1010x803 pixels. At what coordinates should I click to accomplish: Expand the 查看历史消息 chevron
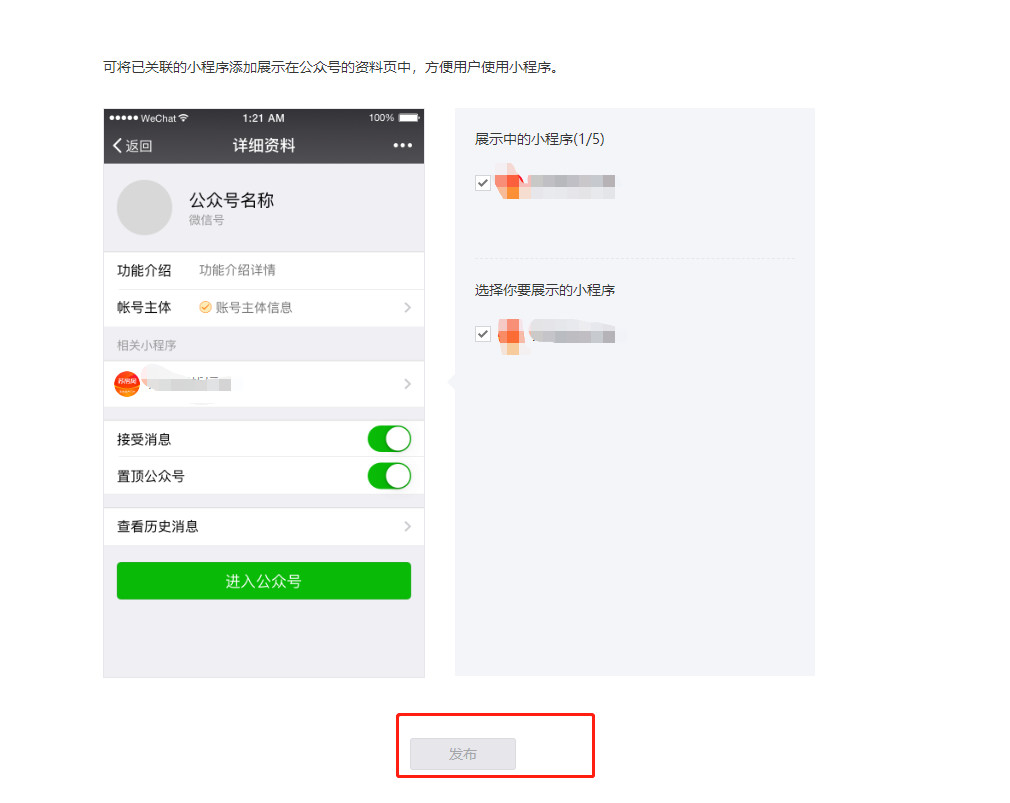[x=407, y=527]
